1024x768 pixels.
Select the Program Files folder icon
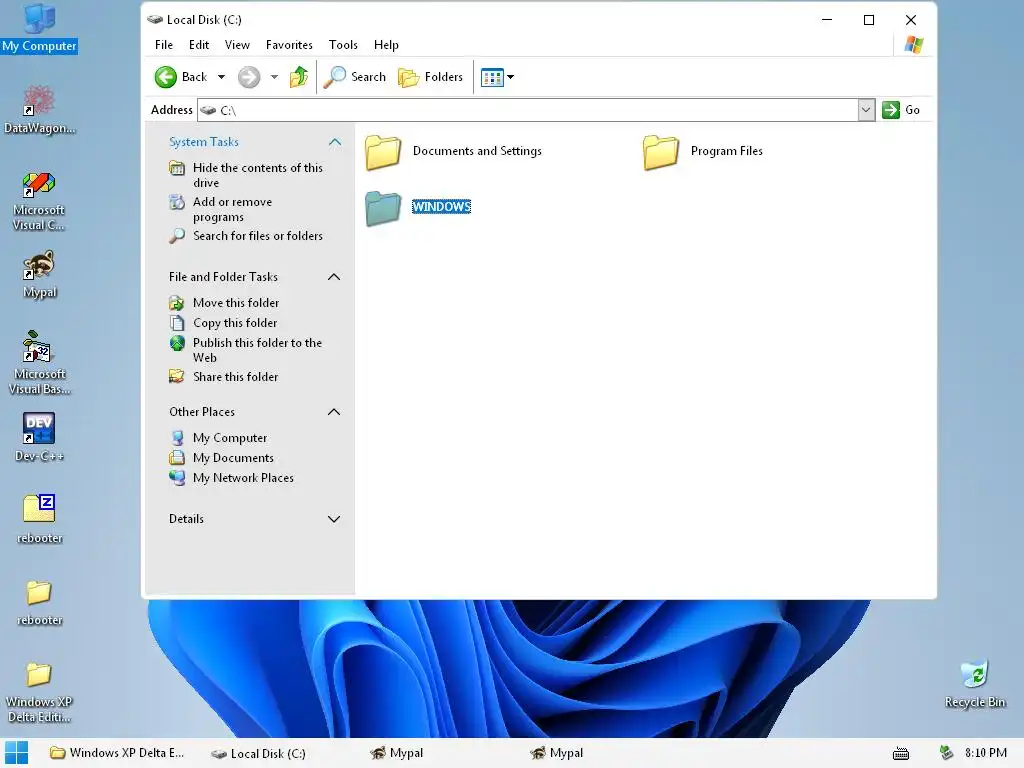661,152
